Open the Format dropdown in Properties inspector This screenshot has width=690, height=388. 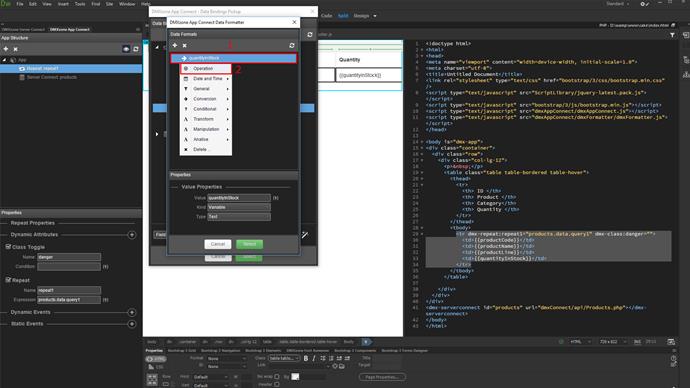[227, 359]
